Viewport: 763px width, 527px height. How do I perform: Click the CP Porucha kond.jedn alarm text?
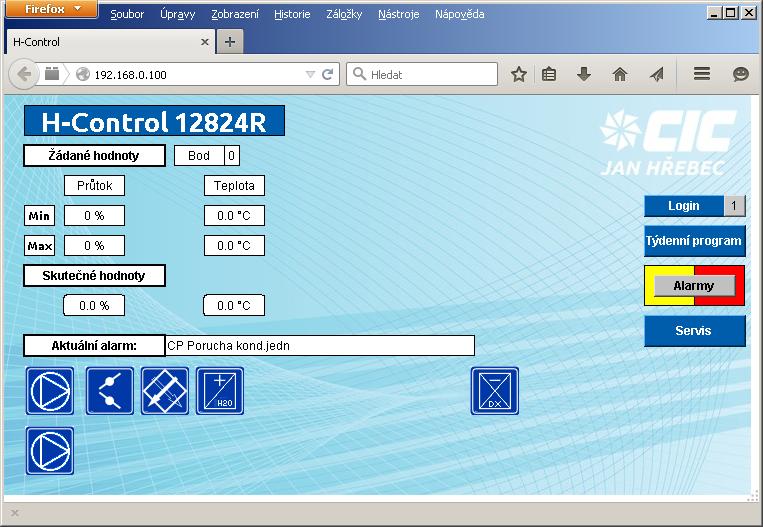(x=228, y=345)
